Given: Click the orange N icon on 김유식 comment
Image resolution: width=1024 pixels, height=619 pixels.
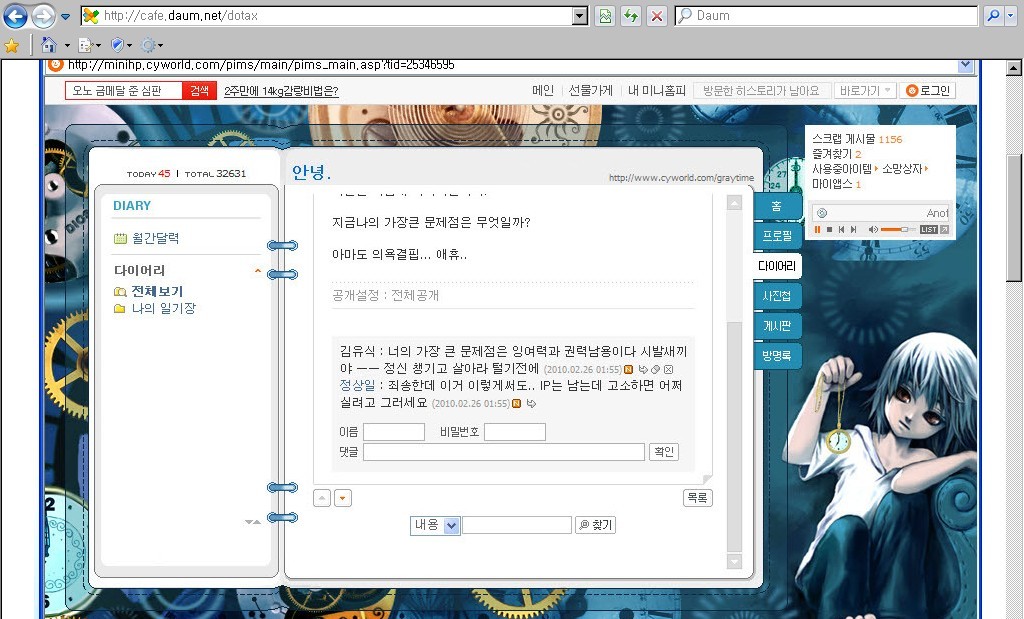Looking at the screenshot, I should (x=629, y=370).
